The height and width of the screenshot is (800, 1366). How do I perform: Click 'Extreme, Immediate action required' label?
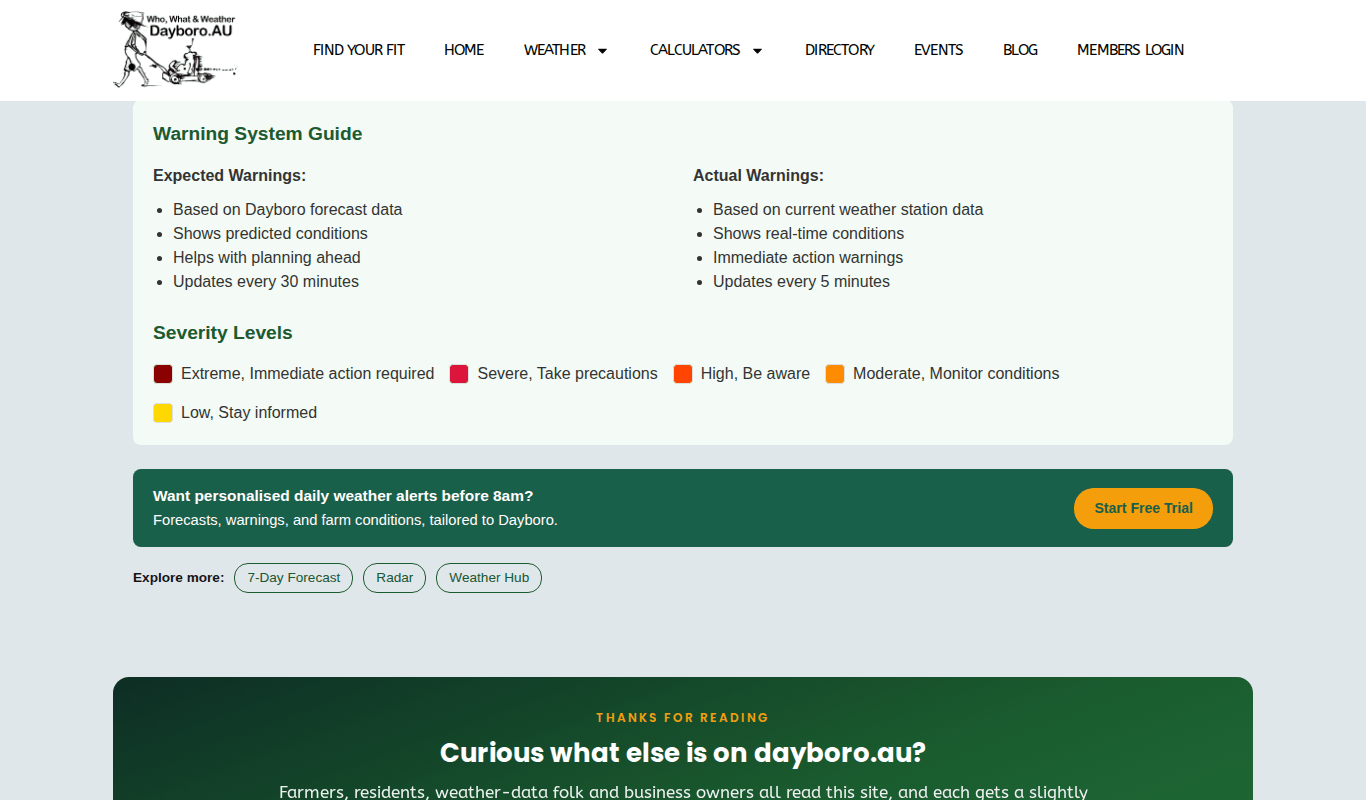click(x=308, y=374)
